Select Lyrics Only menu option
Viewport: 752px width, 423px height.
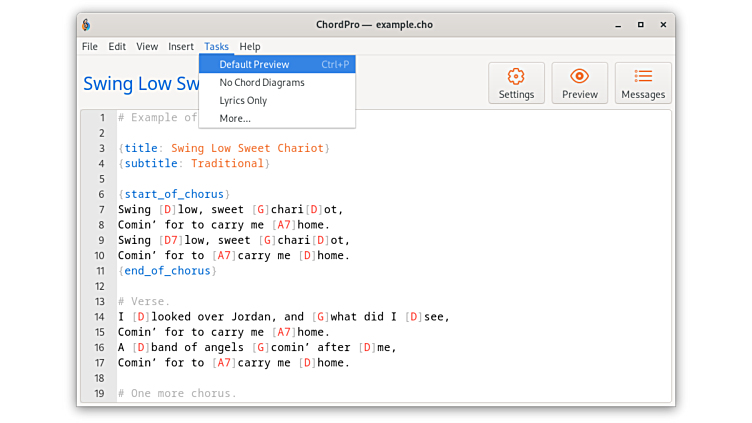click(243, 101)
